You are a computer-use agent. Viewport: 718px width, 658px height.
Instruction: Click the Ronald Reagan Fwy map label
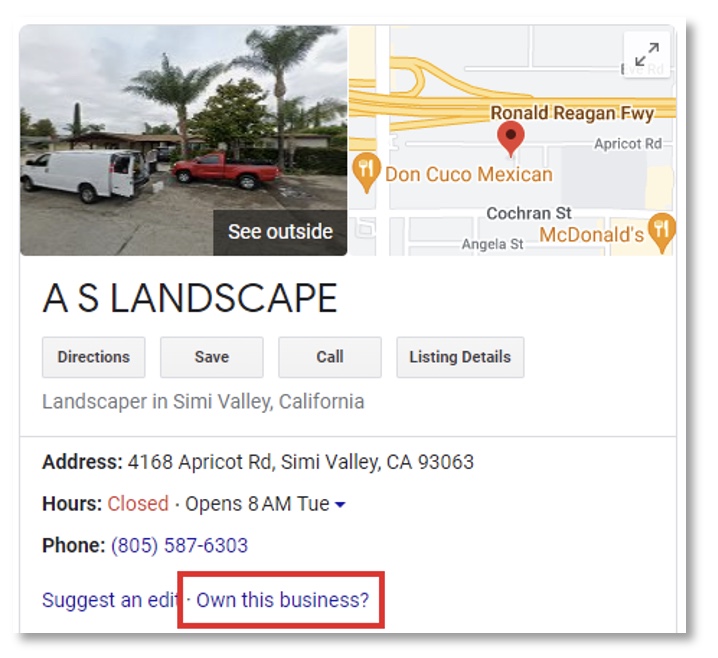coord(572,113)
